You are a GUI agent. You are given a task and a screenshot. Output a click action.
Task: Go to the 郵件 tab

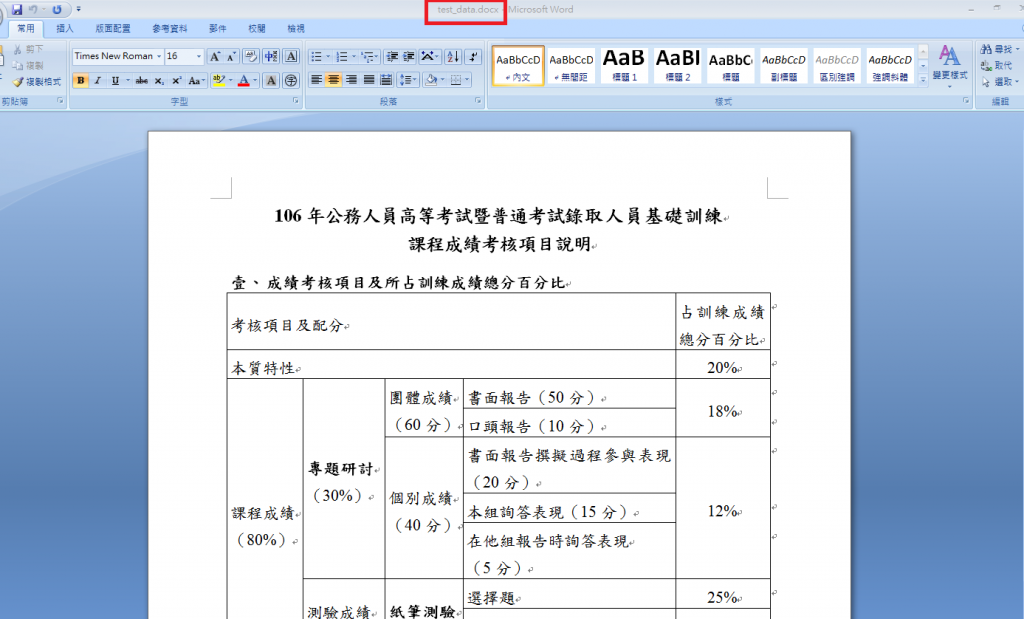point(217,29)
